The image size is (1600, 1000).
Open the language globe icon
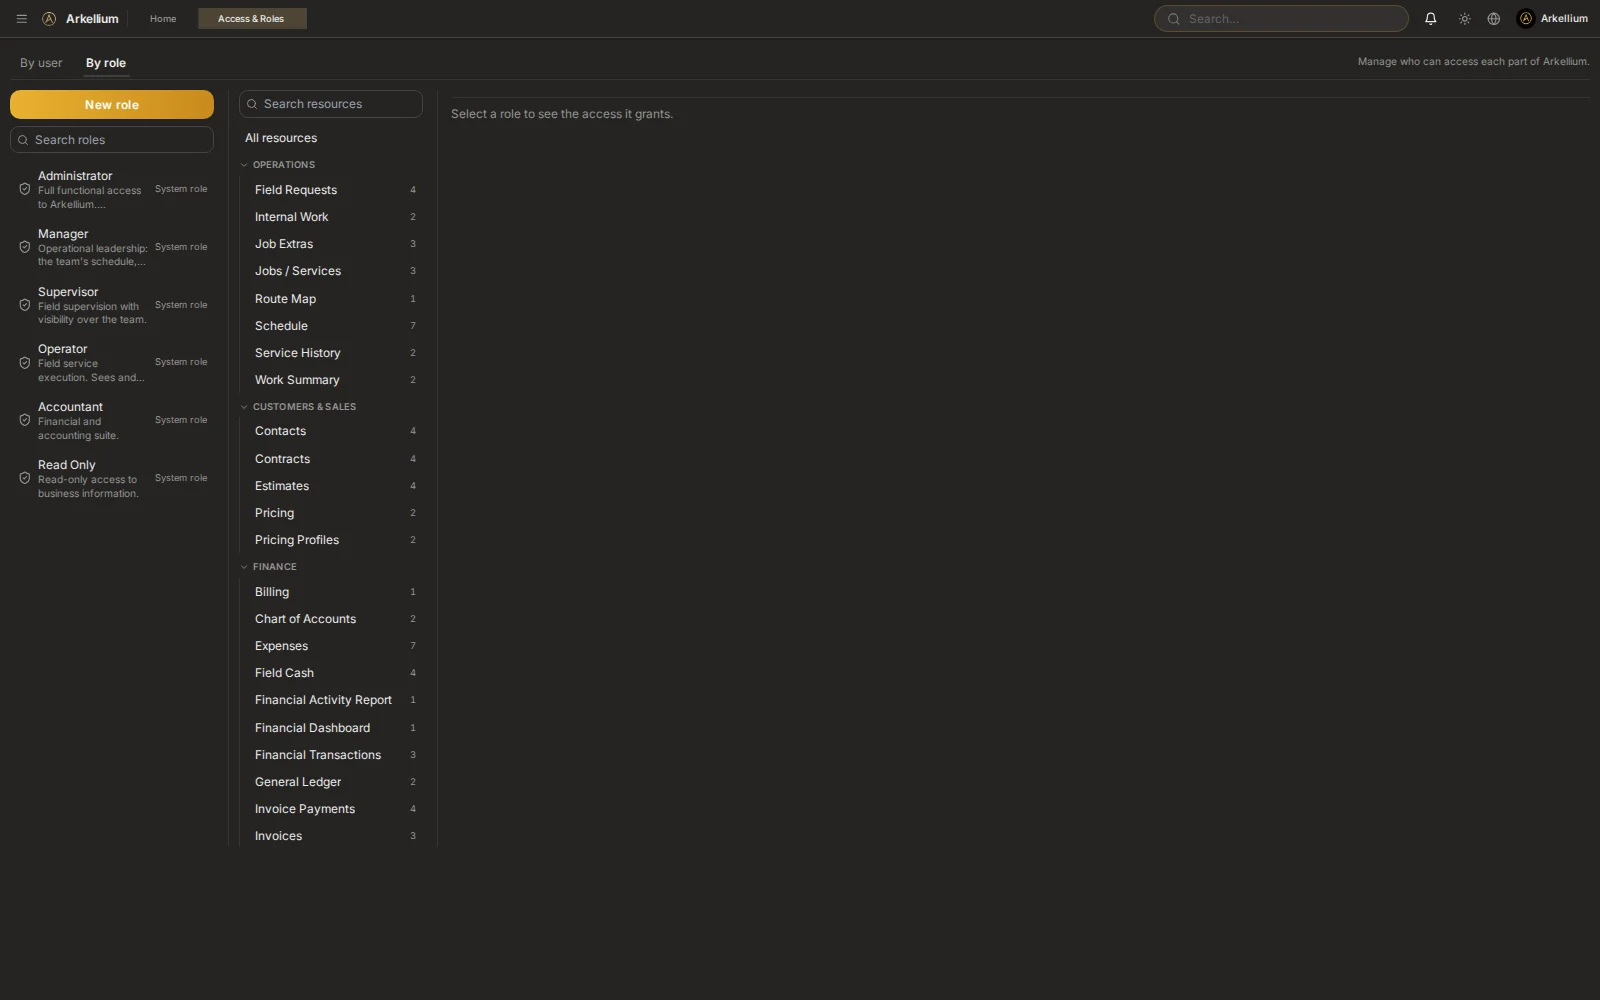tap(1493, 19)
